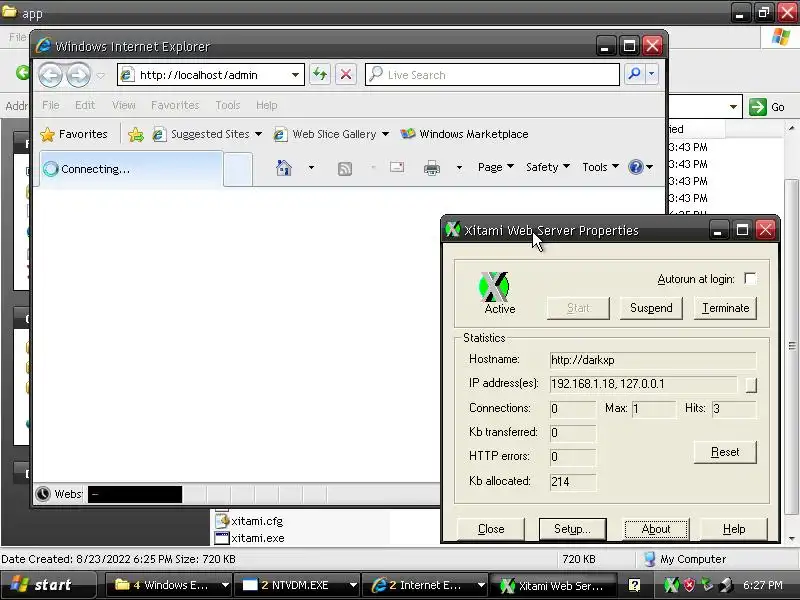Viewport: 800px width, 600px height.
Task: Click the RSS feeds icon in IE toolbar
Action: click(x=345, y=168)
